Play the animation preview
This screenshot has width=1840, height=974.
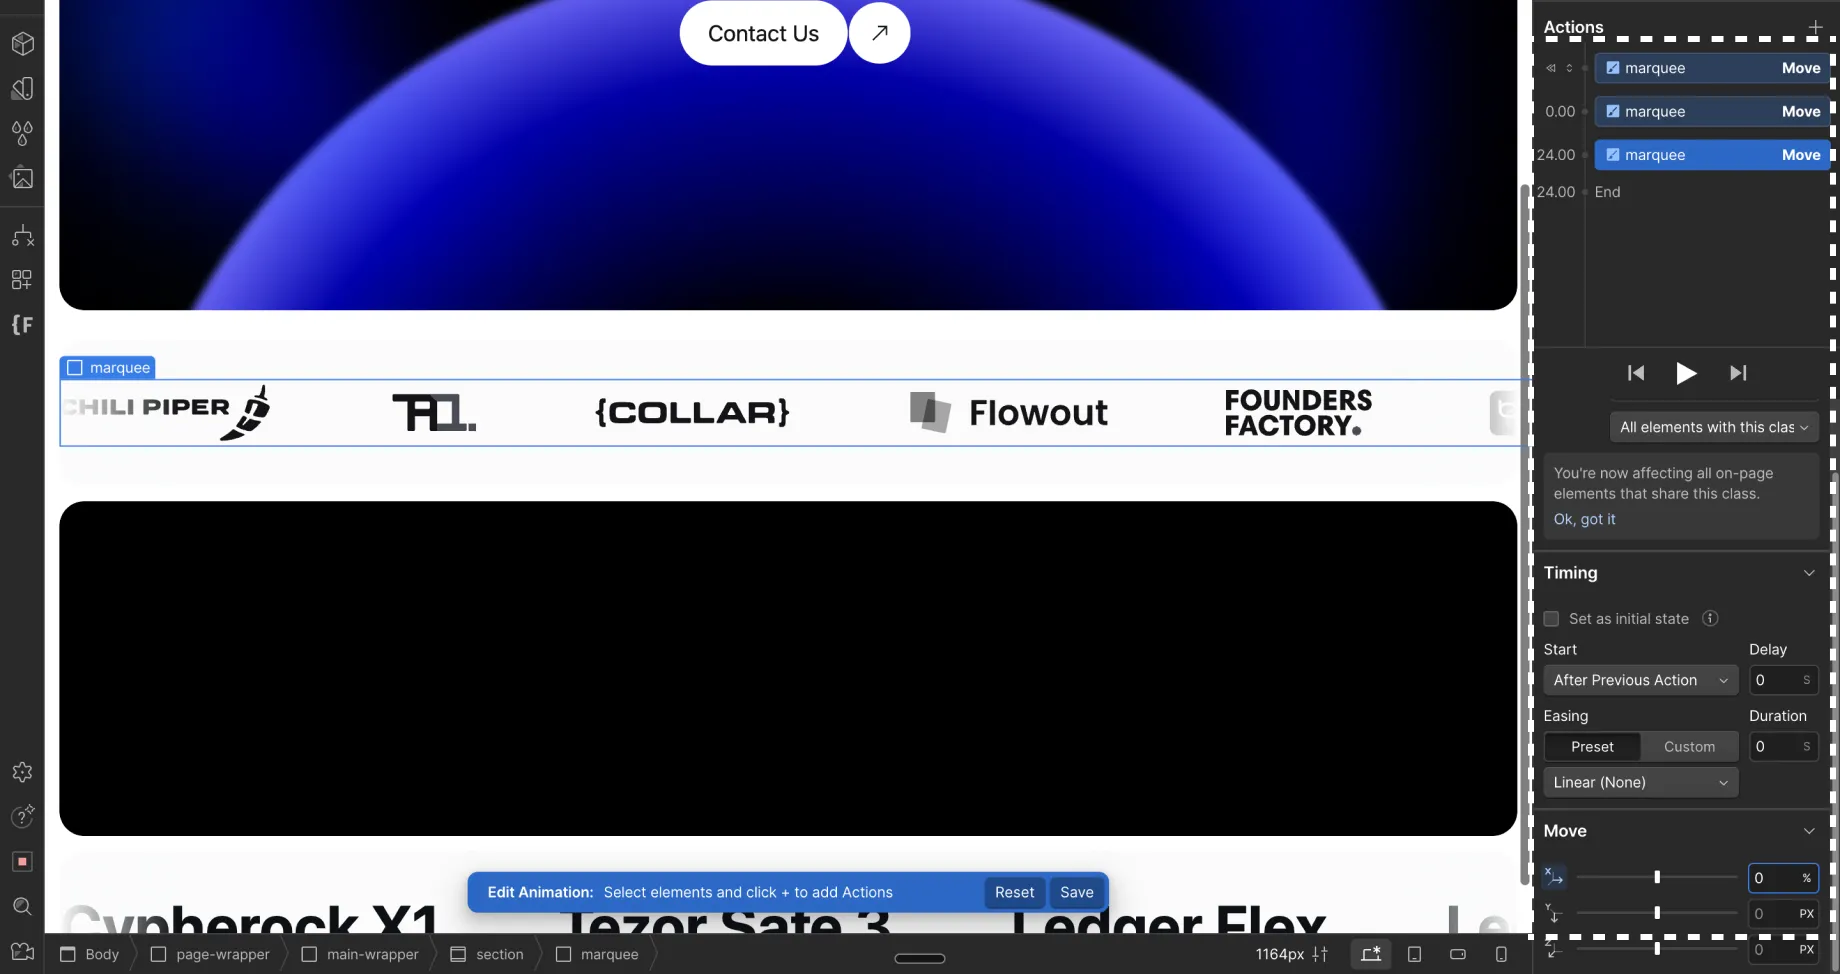coord(1686,373)
